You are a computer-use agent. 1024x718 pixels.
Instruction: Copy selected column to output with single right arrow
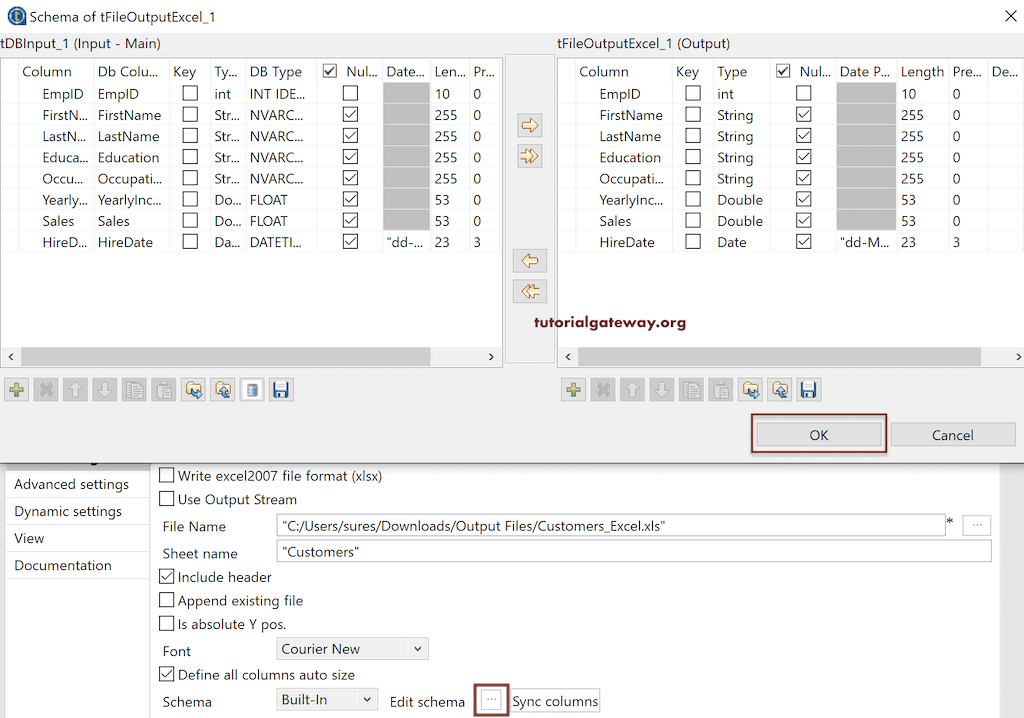pos(530,126)
